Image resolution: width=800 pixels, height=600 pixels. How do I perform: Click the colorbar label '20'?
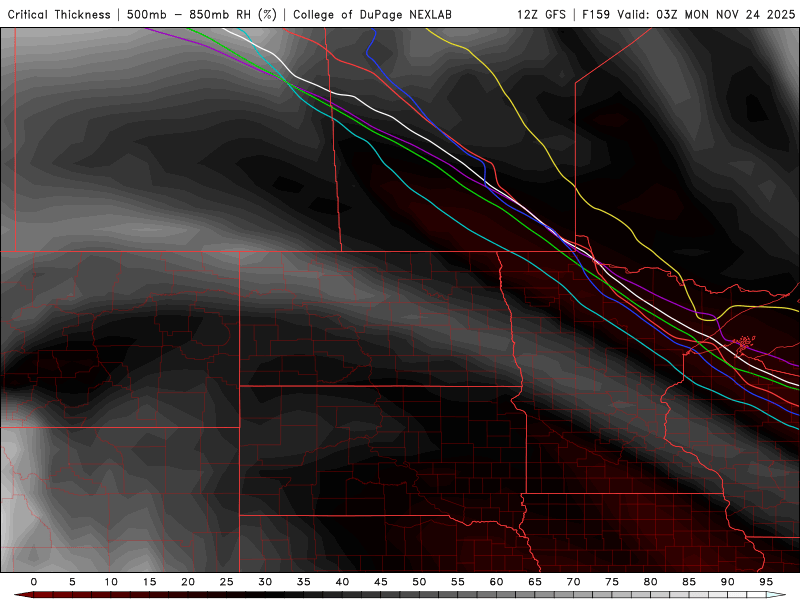188,582
